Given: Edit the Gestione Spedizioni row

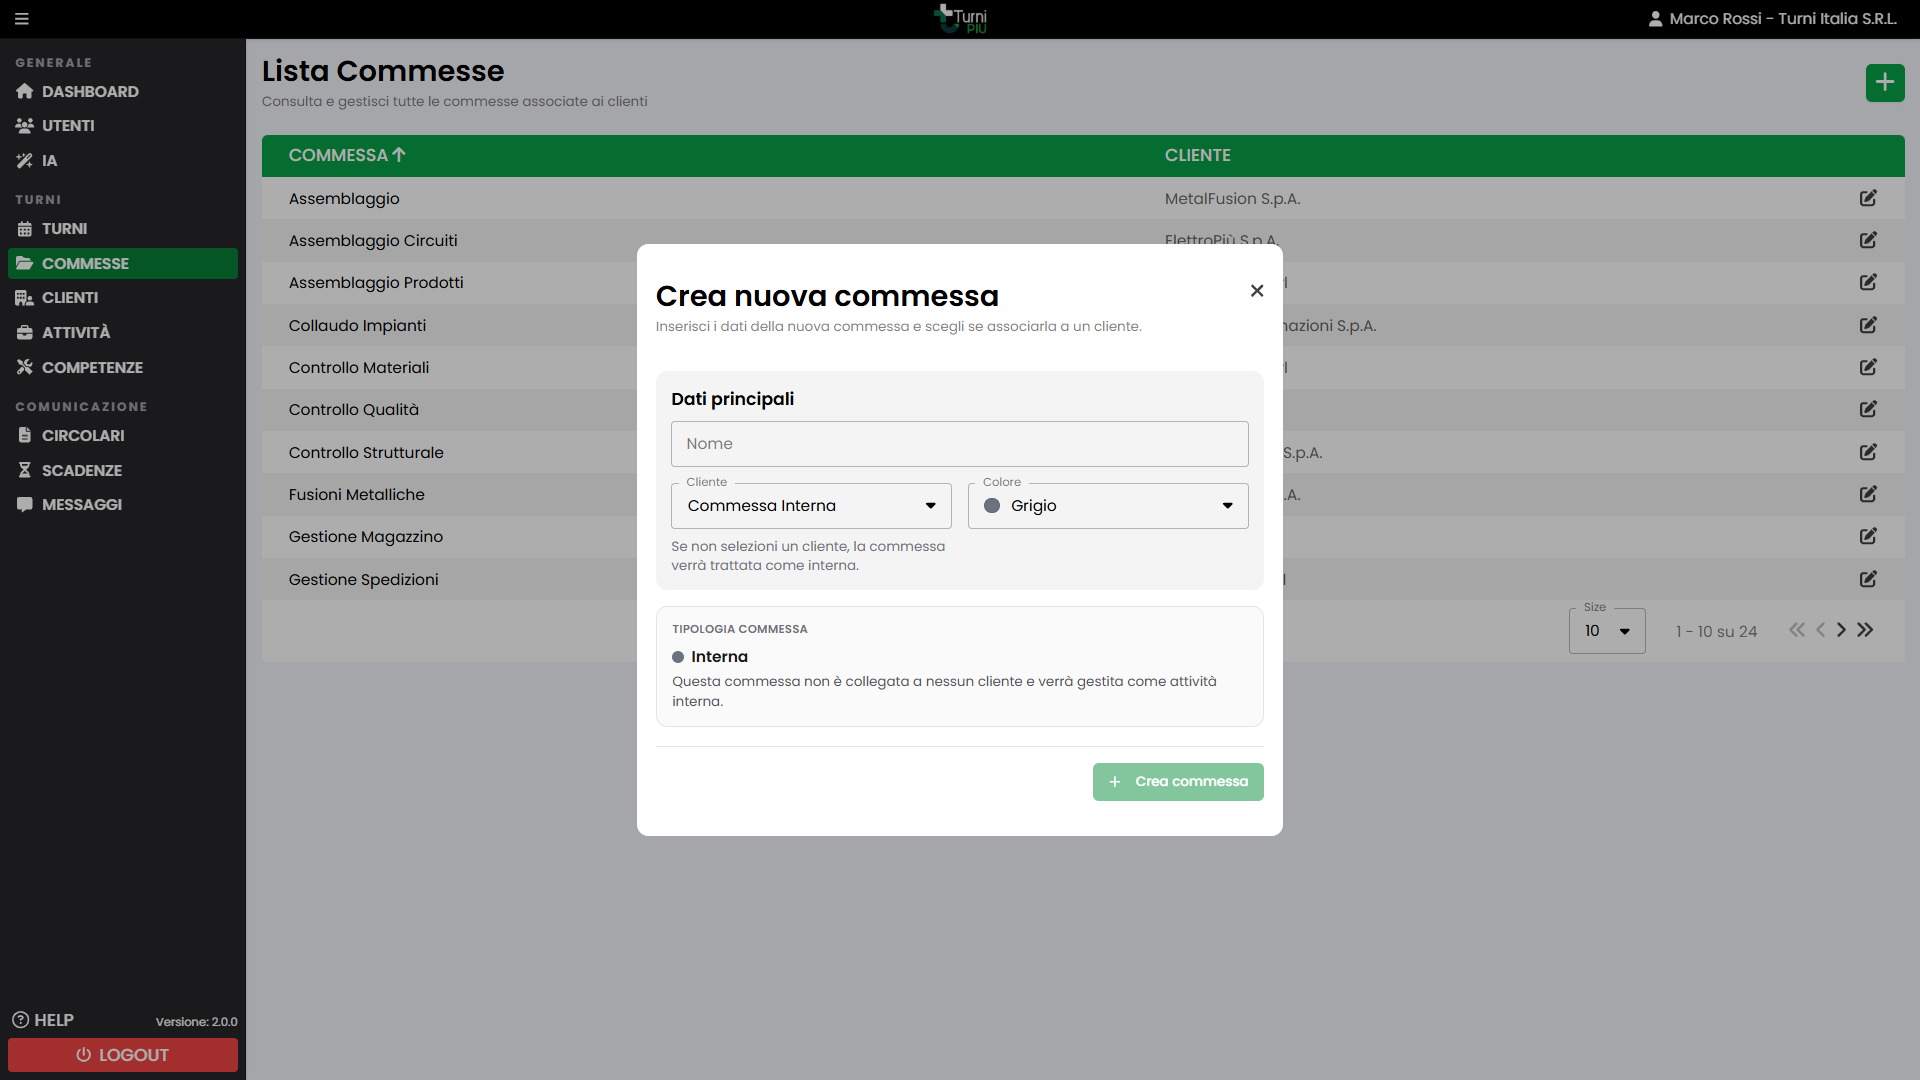Looking at the screenshot, I should (1867, 579).
